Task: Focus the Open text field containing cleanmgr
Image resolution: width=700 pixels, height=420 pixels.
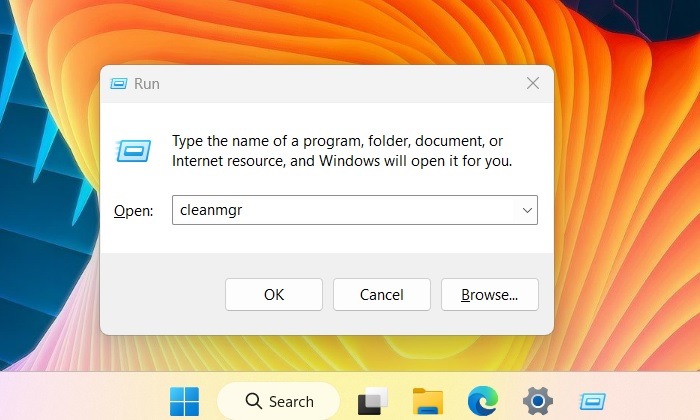Action: coord(355,210)
